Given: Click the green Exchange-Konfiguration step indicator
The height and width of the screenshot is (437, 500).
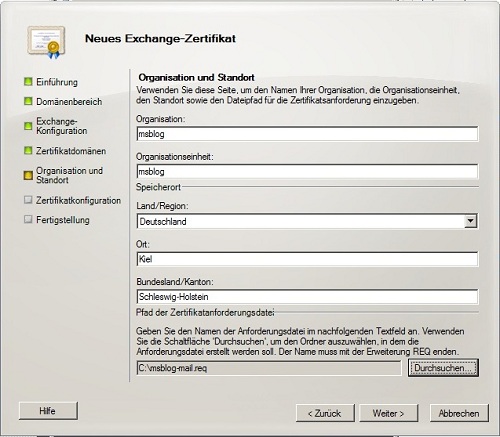Looking at the screenshot, I should 28,126.
